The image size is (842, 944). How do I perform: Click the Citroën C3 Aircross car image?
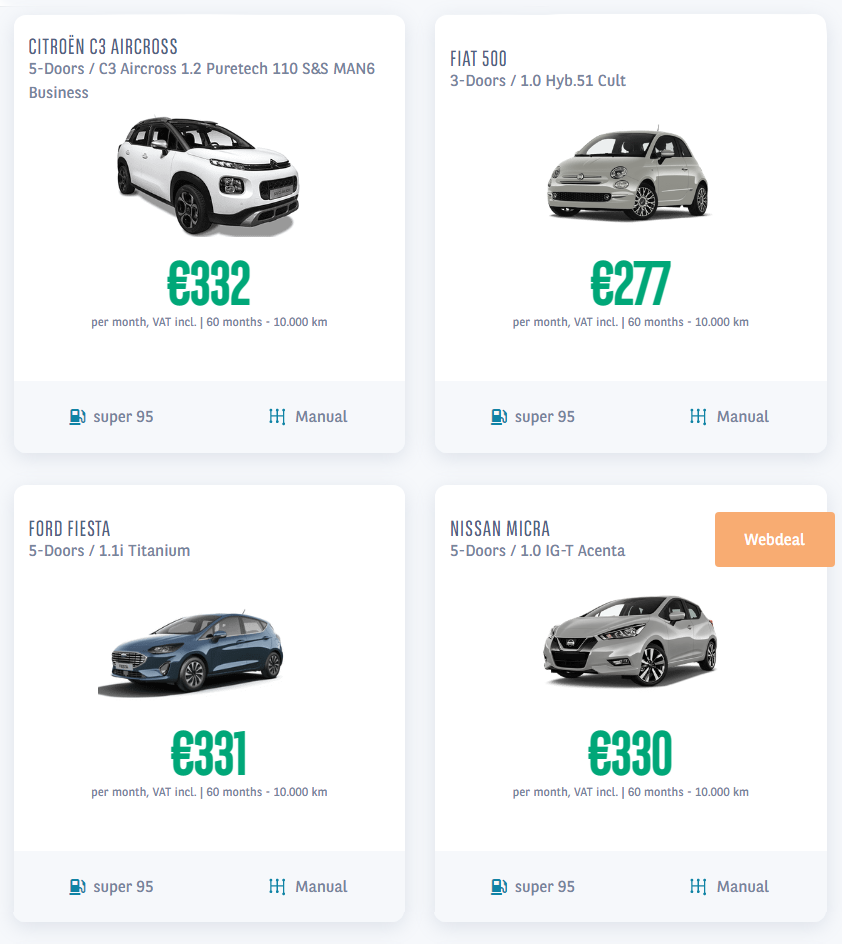coord(208,175)
